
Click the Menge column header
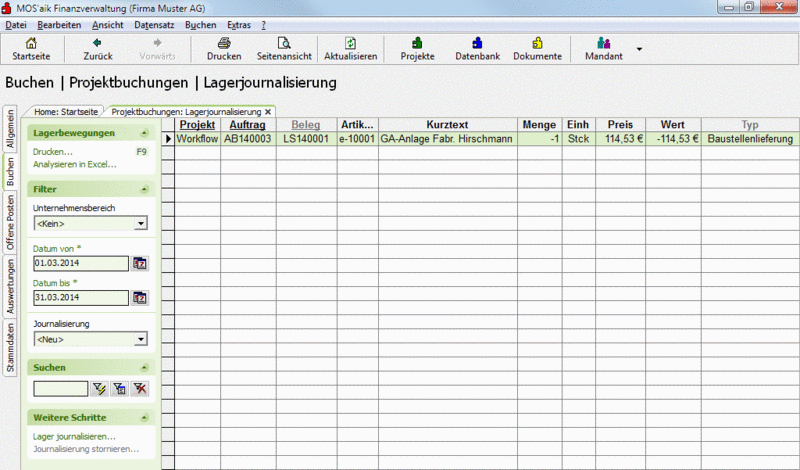[x=539, y=125]
